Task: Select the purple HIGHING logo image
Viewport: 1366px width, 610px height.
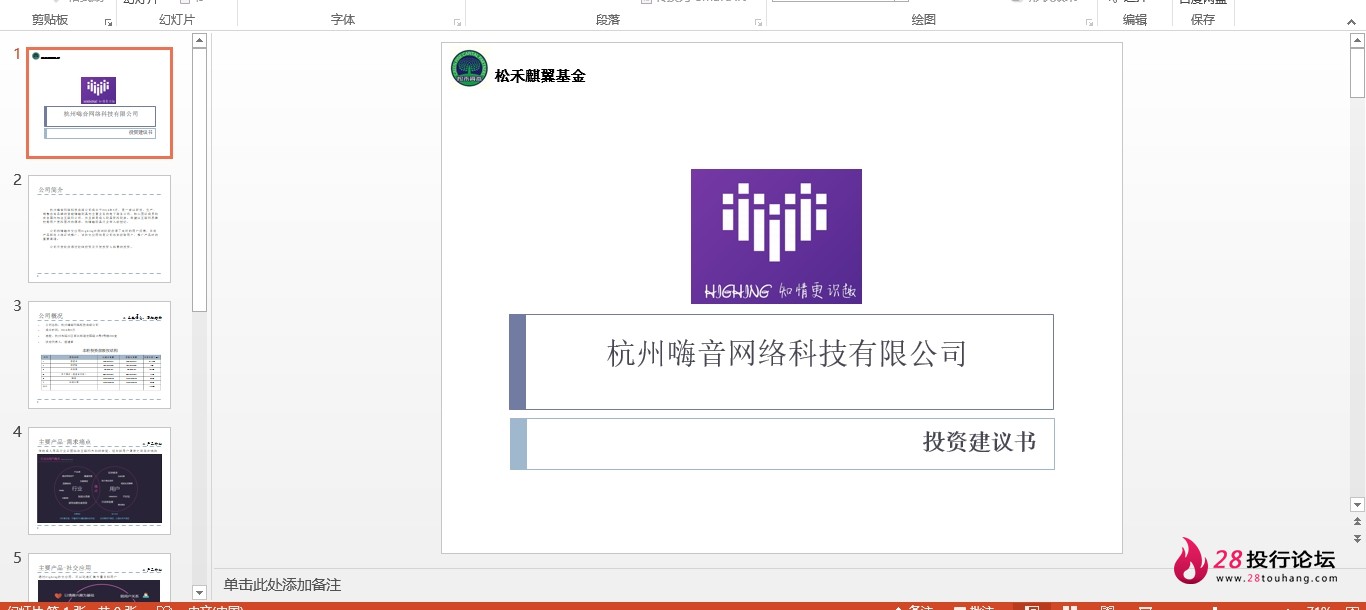Action: click(x=776, y=236)
